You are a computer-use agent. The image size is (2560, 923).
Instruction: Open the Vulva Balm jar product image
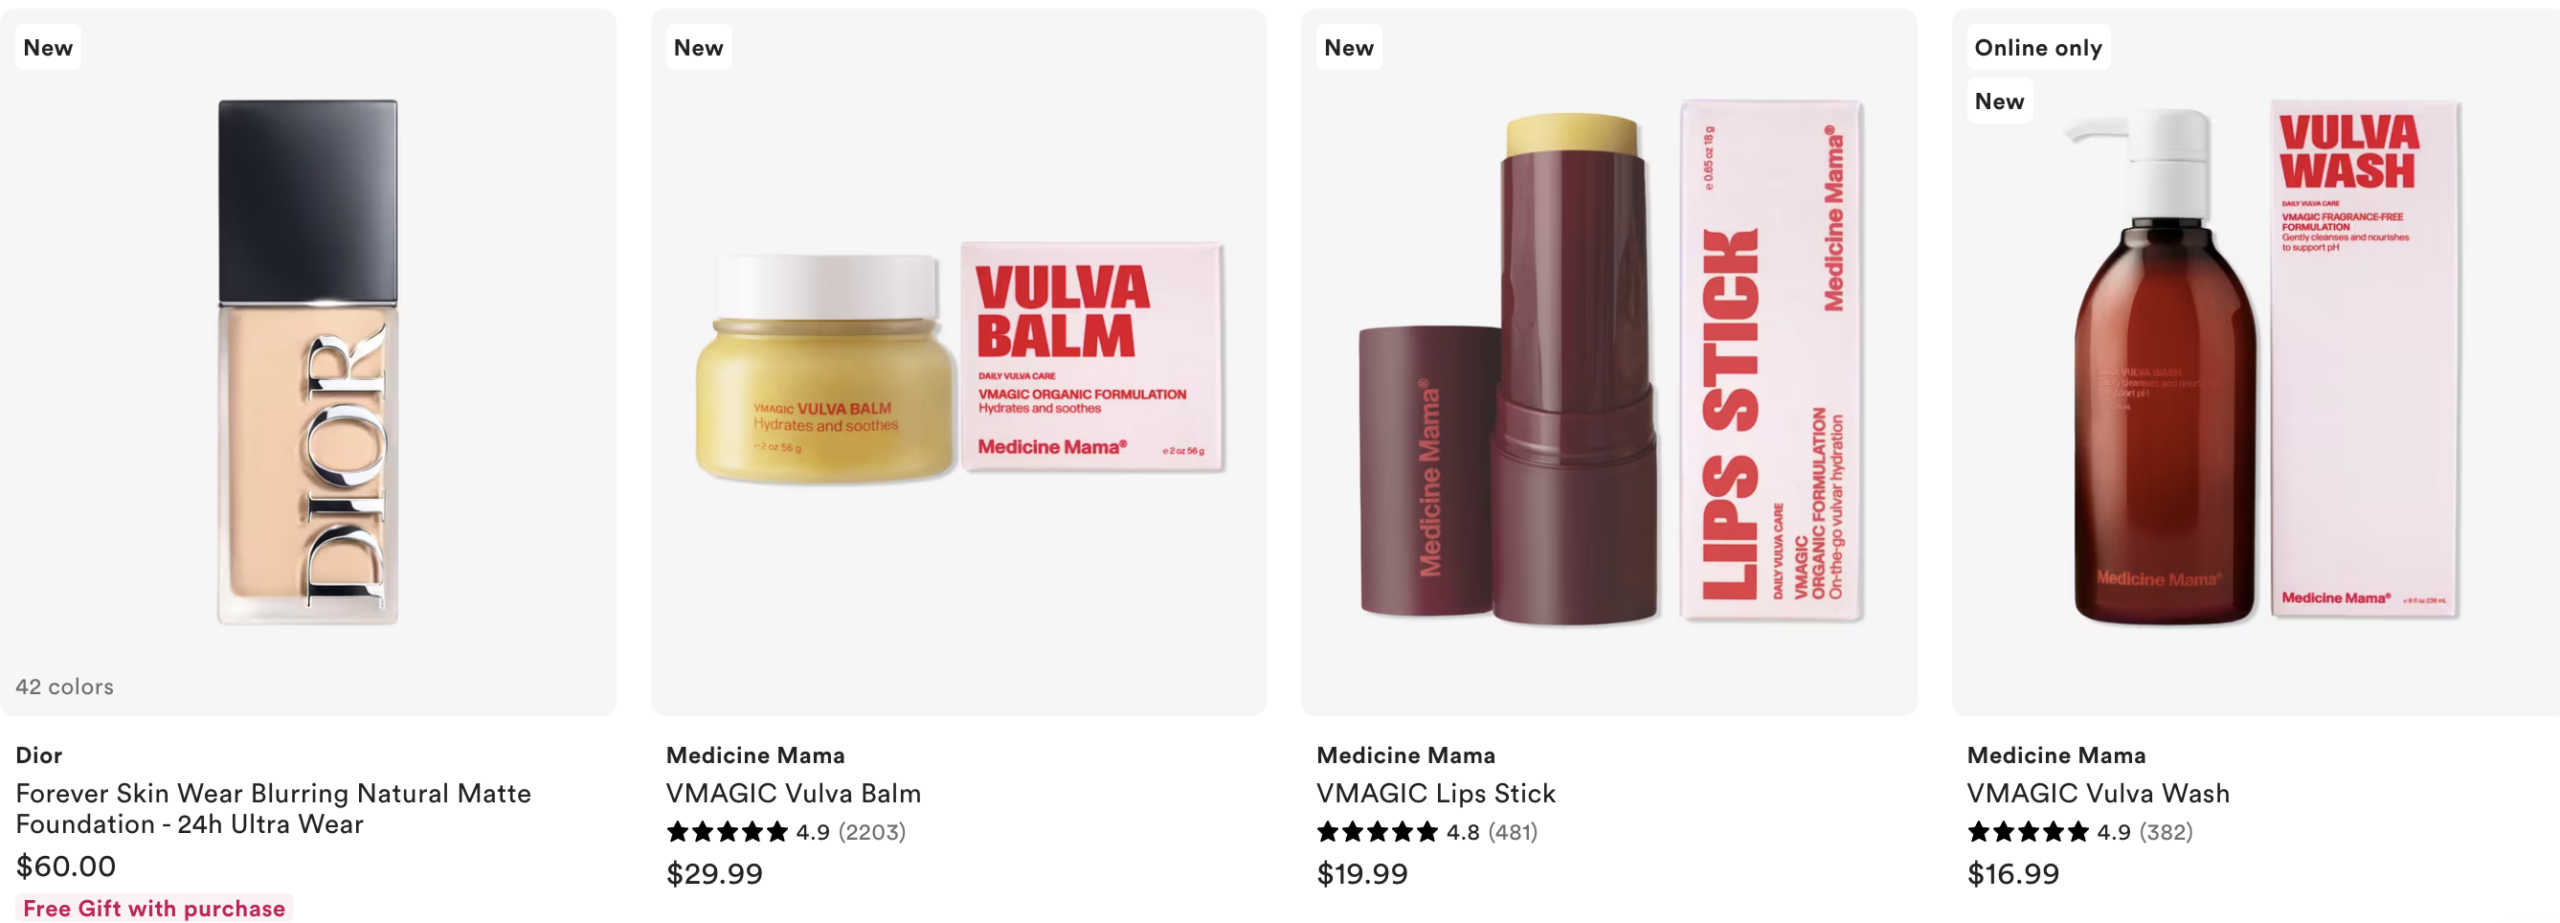pos(959,362)
